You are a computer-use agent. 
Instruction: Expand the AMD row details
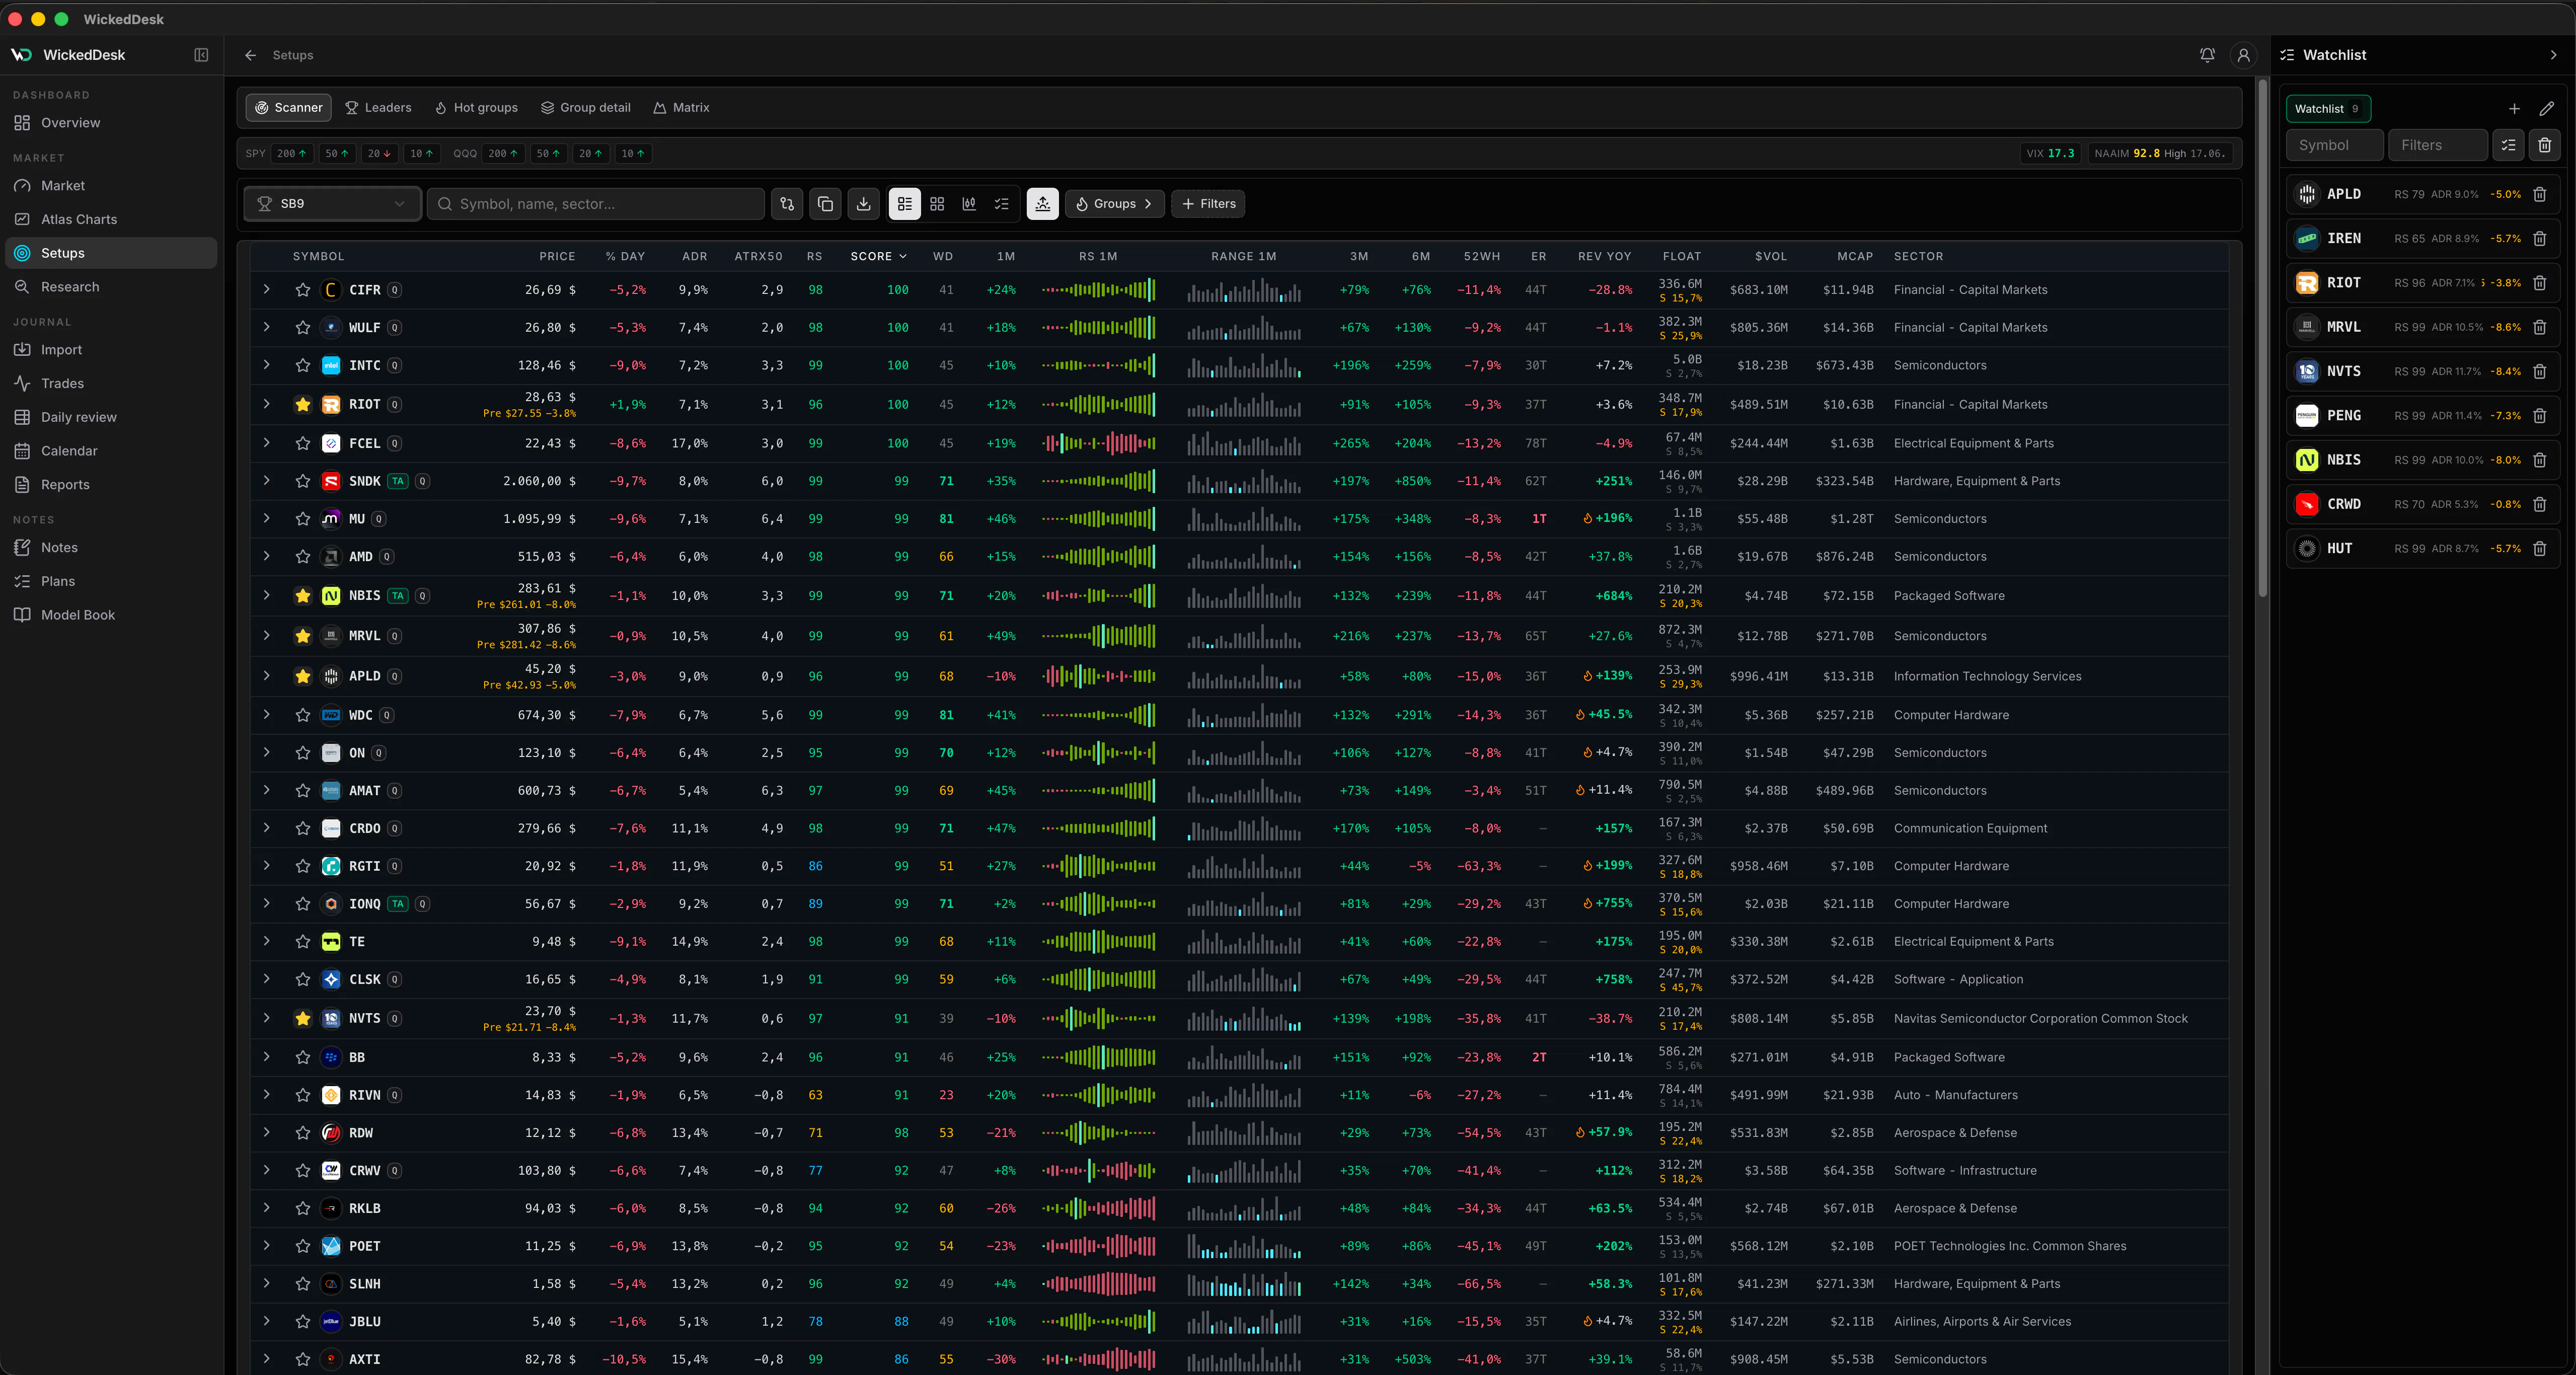pos(267,556)
